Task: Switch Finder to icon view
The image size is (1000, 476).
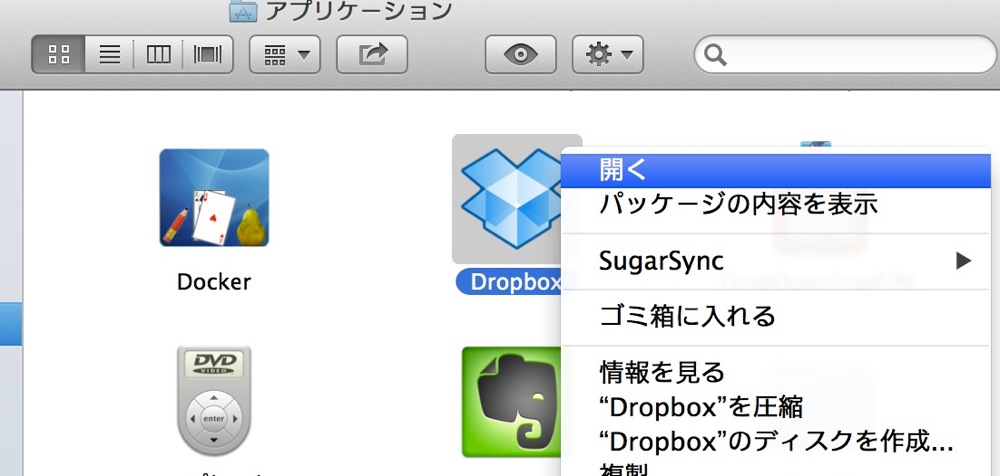Action: tap(58, 54)
